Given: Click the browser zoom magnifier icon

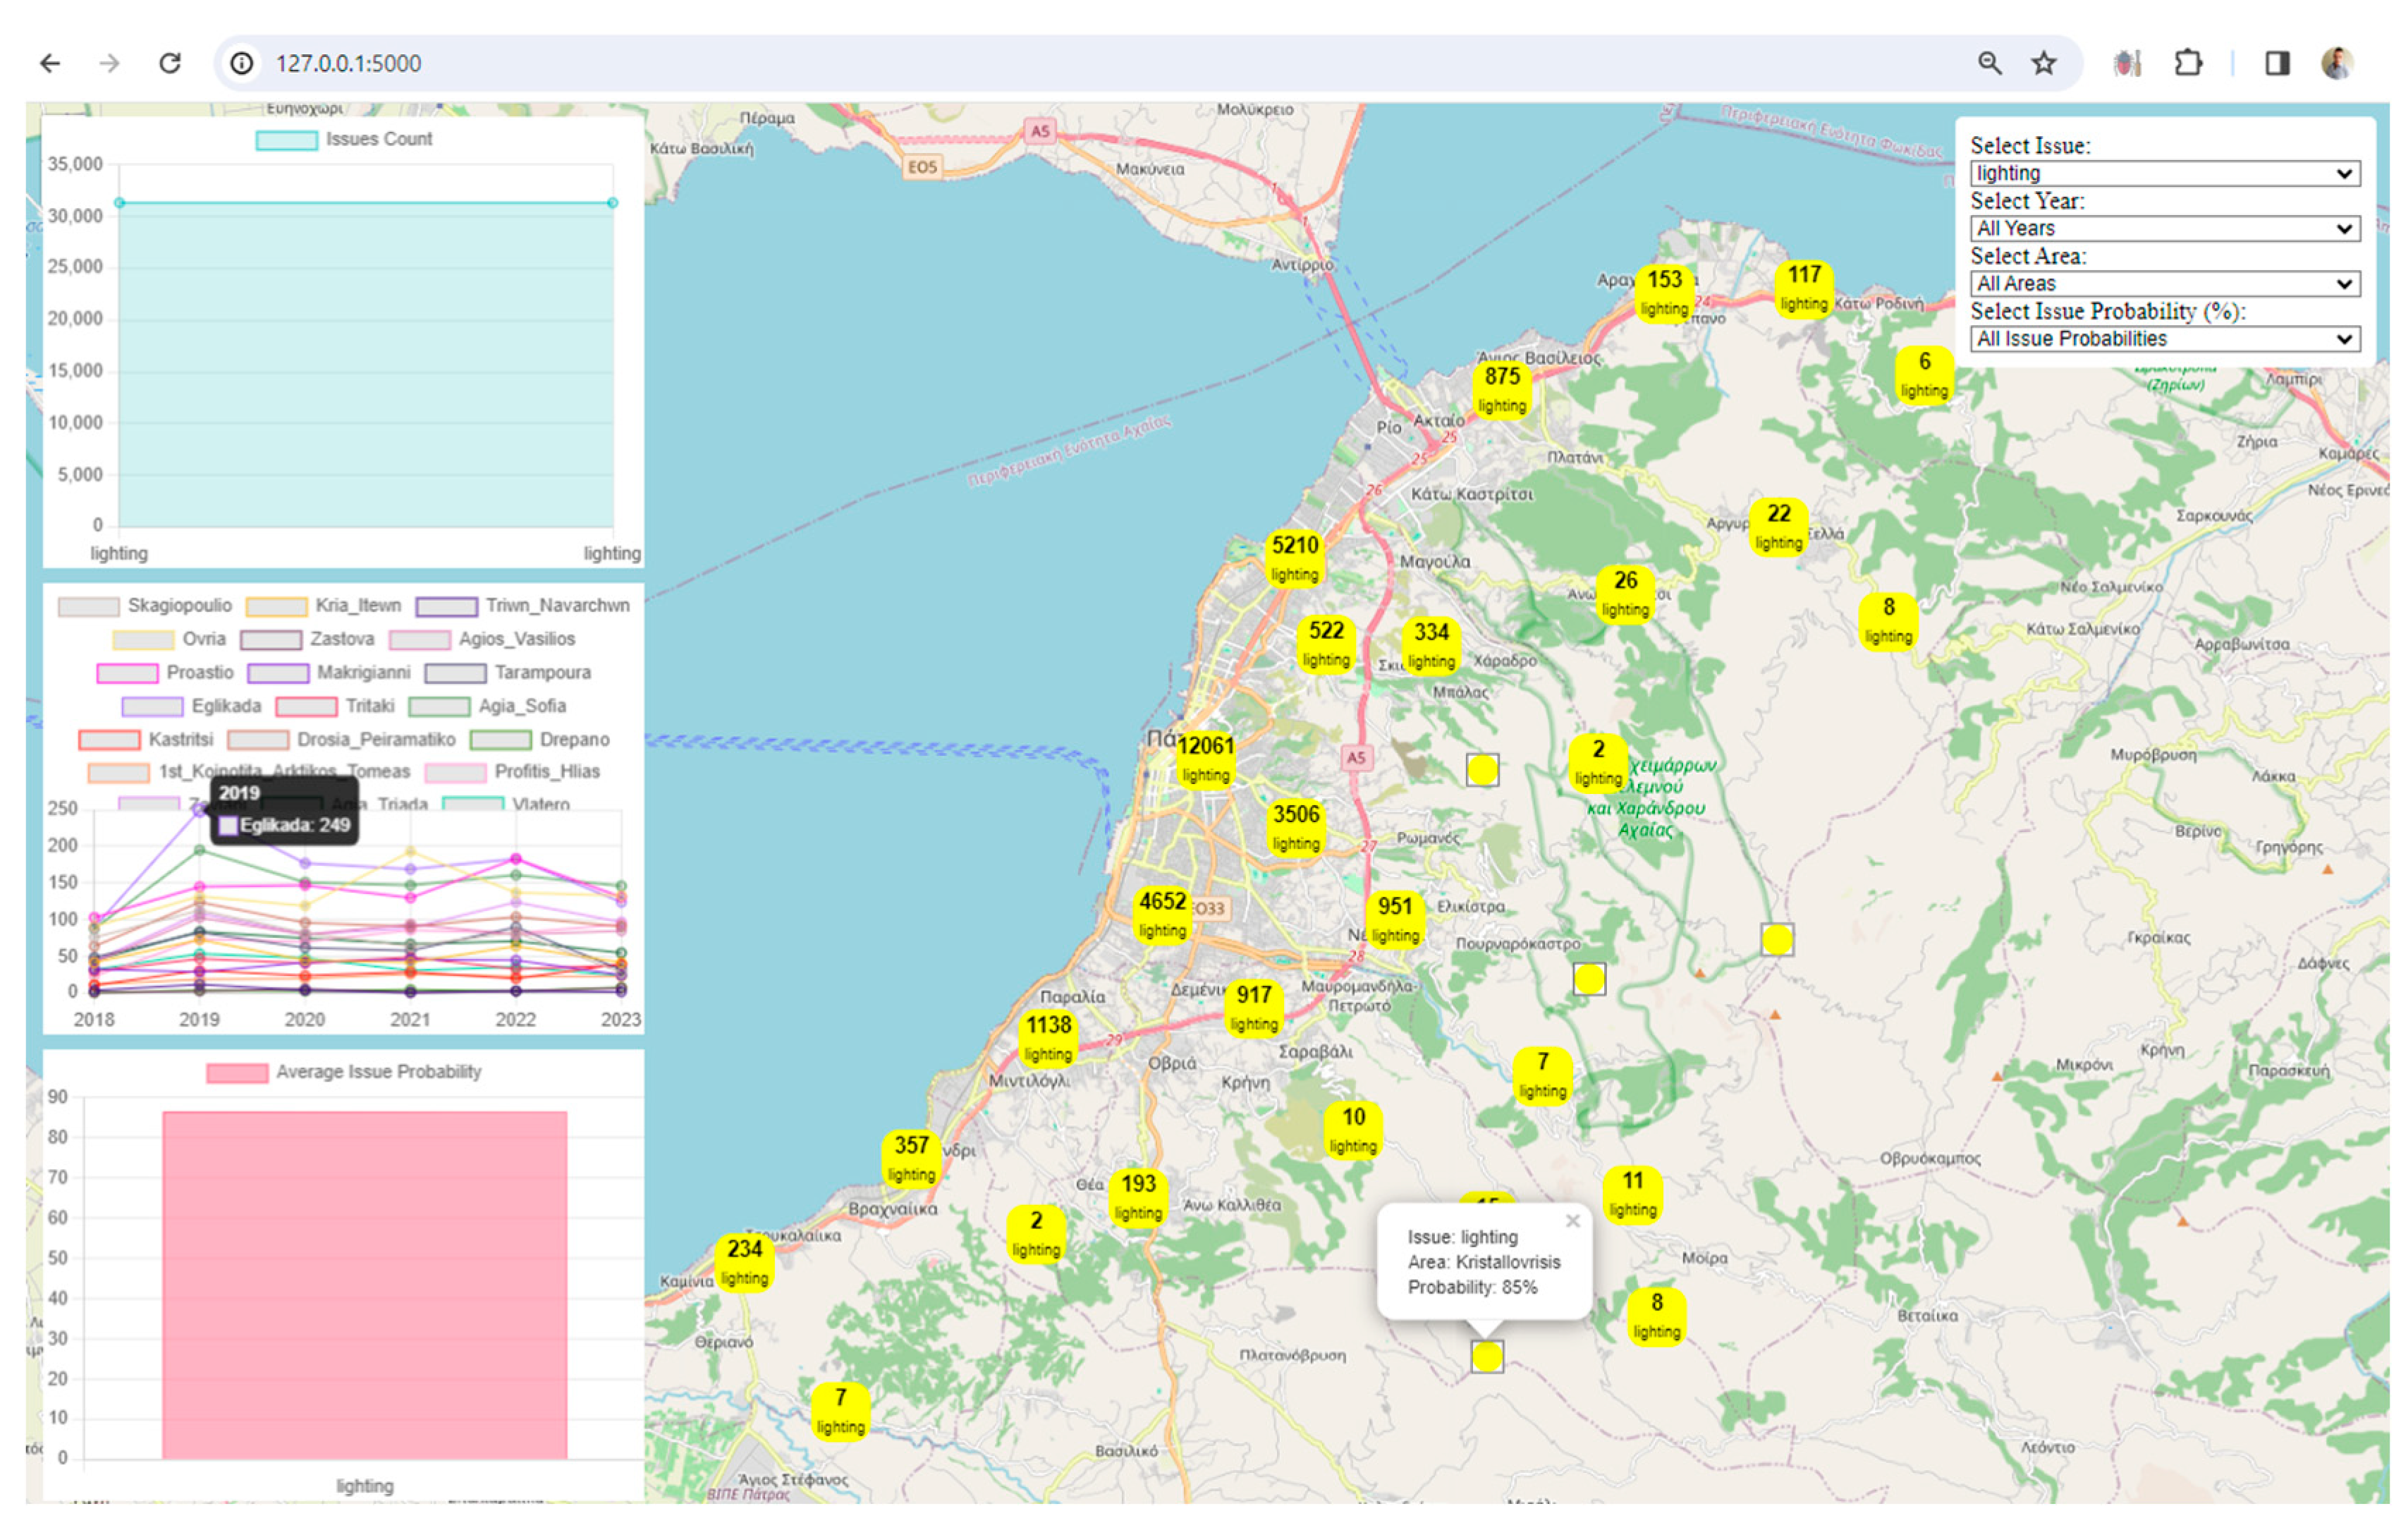Looking at the screenshot, I should click(1989, 64).
